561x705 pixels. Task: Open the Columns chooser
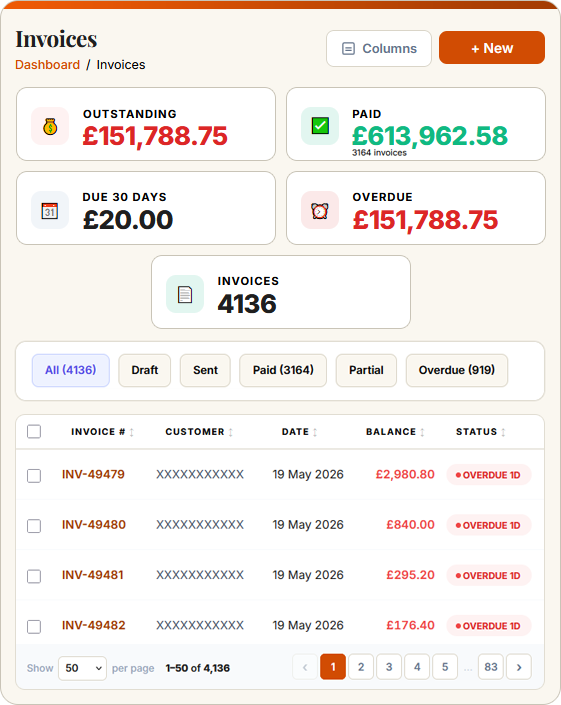[379, 49]
